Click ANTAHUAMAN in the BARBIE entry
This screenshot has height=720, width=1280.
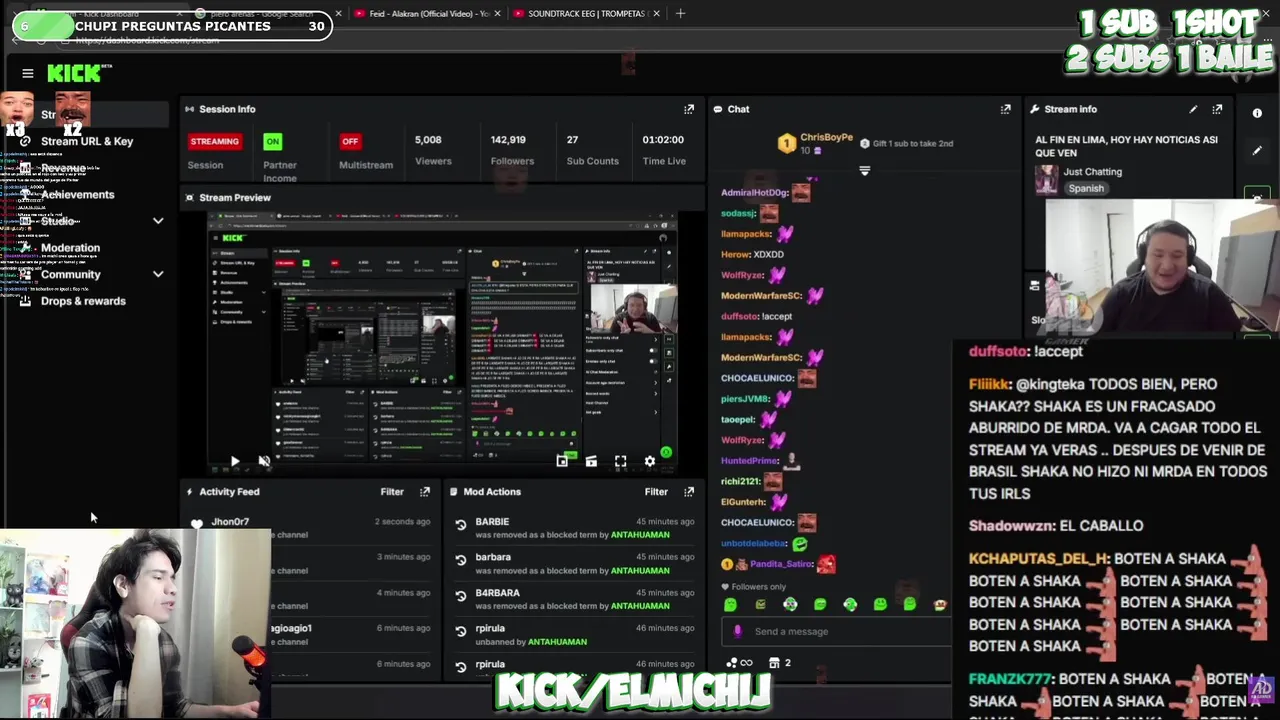tap(640, 535)
